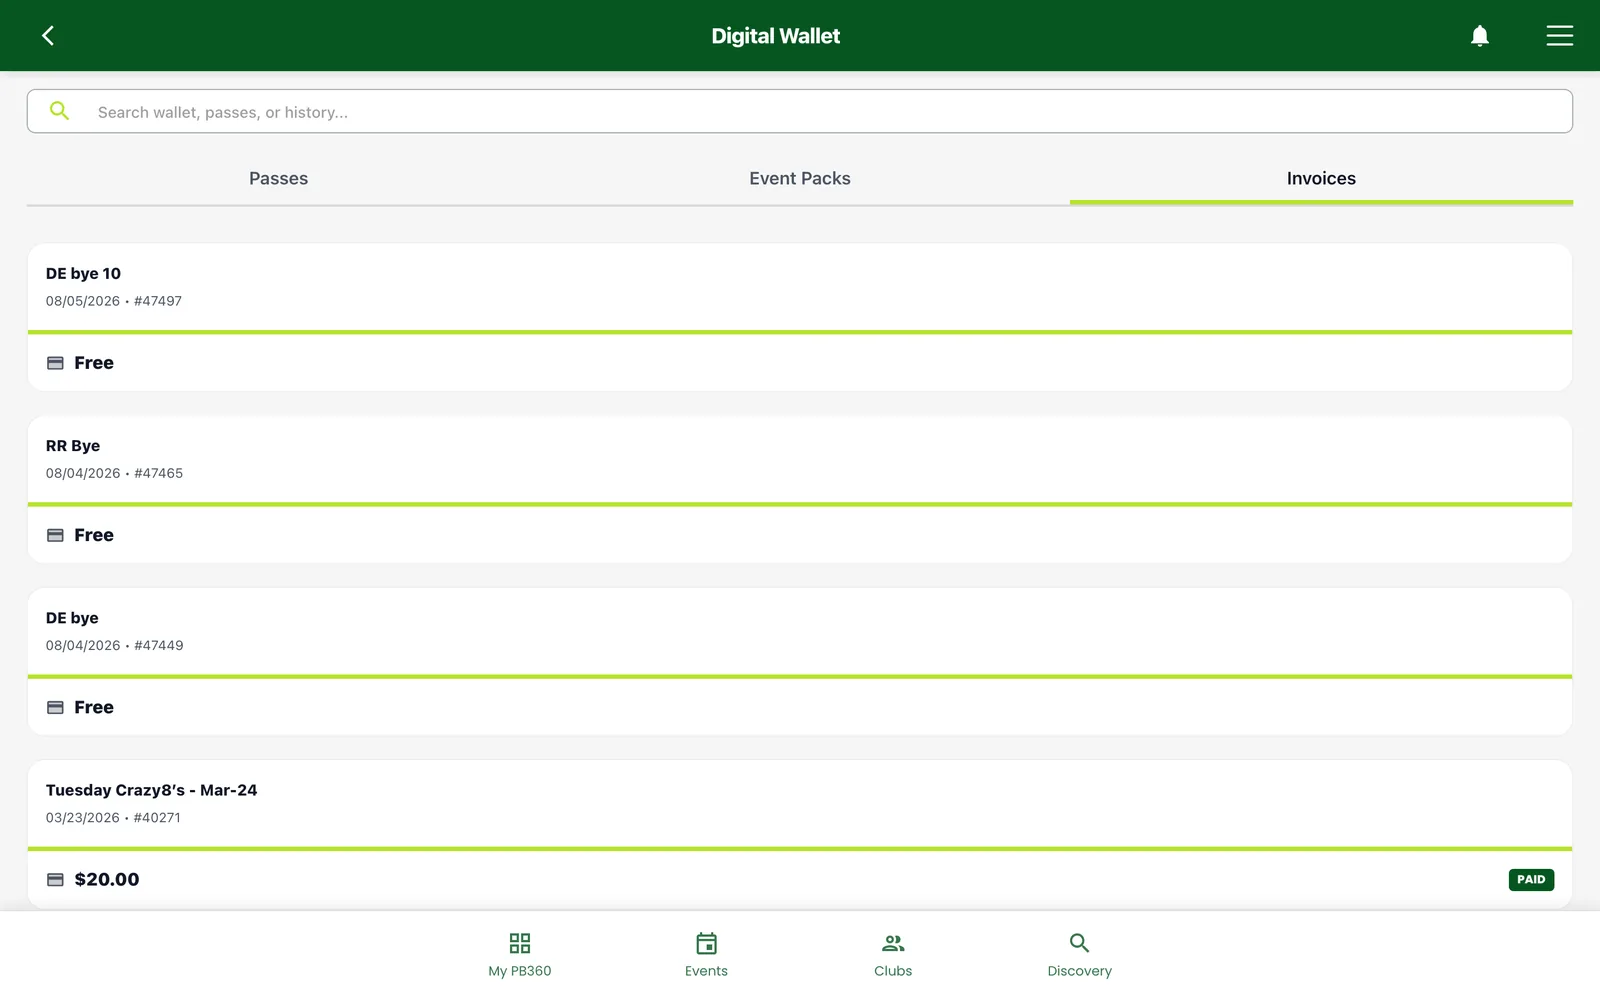Open the RR Bye invoice title
The height and width of the screenshot is (1000, 1600).
(73, 445)
